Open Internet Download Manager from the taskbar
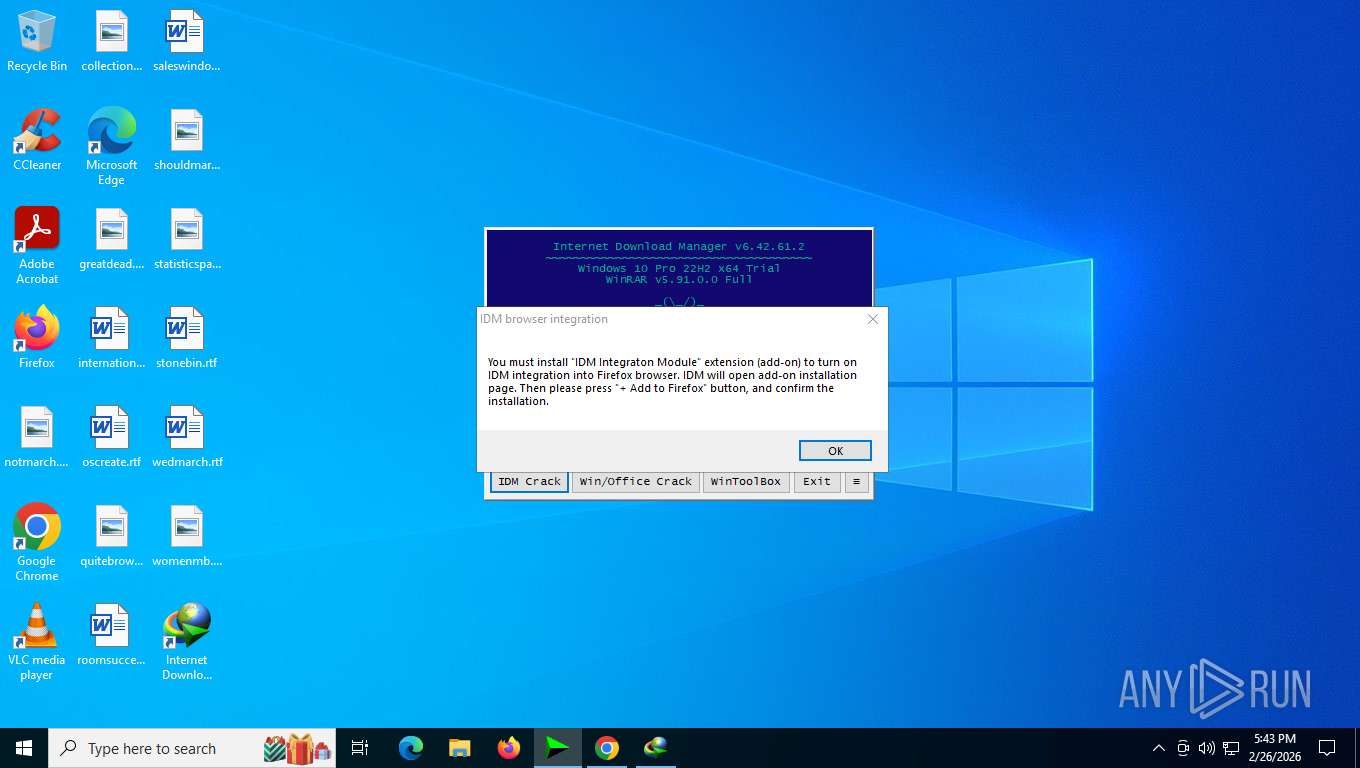Viewport: 1360px width, 768px height. click(x=656, y=748)
